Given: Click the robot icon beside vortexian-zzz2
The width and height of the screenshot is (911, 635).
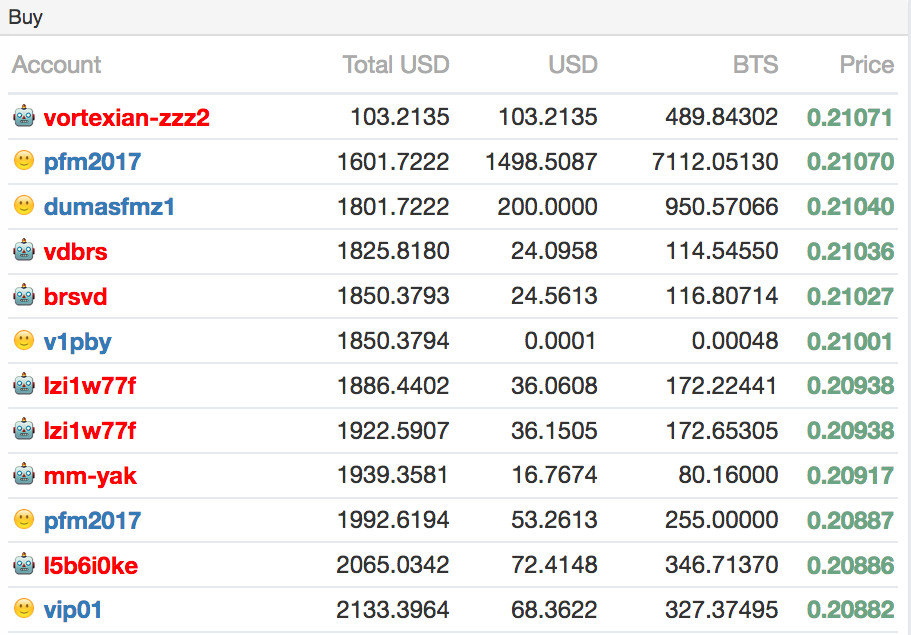Looking at the screenshot, I should point(24,116).
